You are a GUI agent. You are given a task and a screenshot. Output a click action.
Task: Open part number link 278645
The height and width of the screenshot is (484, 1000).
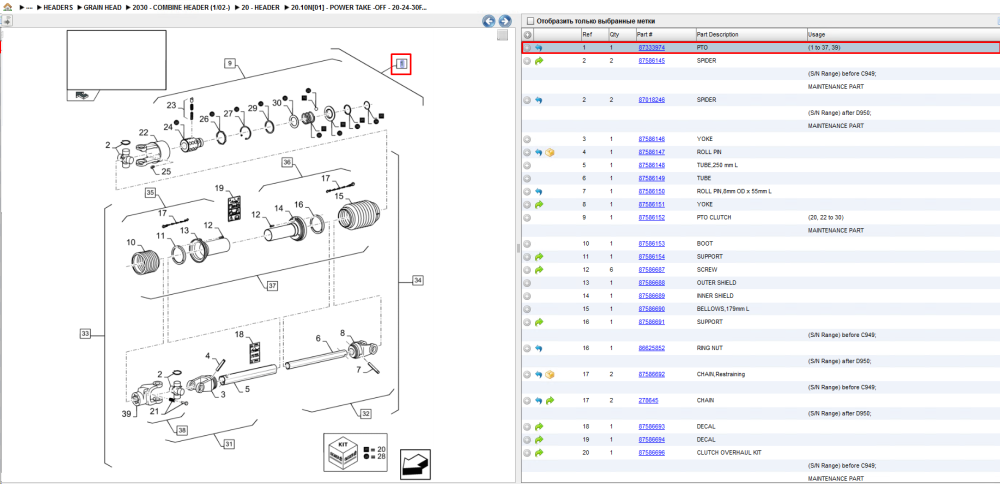[x=648, y=400]
